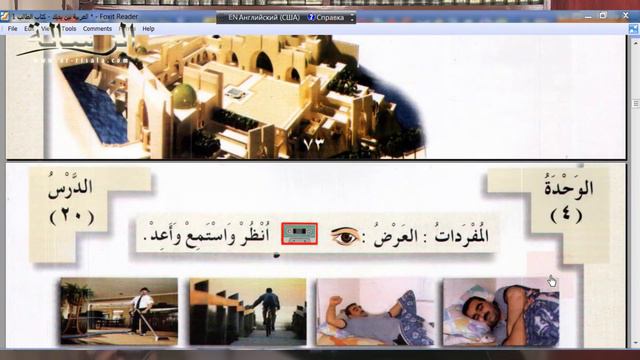
Task: Minimize the Foxit Reader window
Action: tap(588, 16)
